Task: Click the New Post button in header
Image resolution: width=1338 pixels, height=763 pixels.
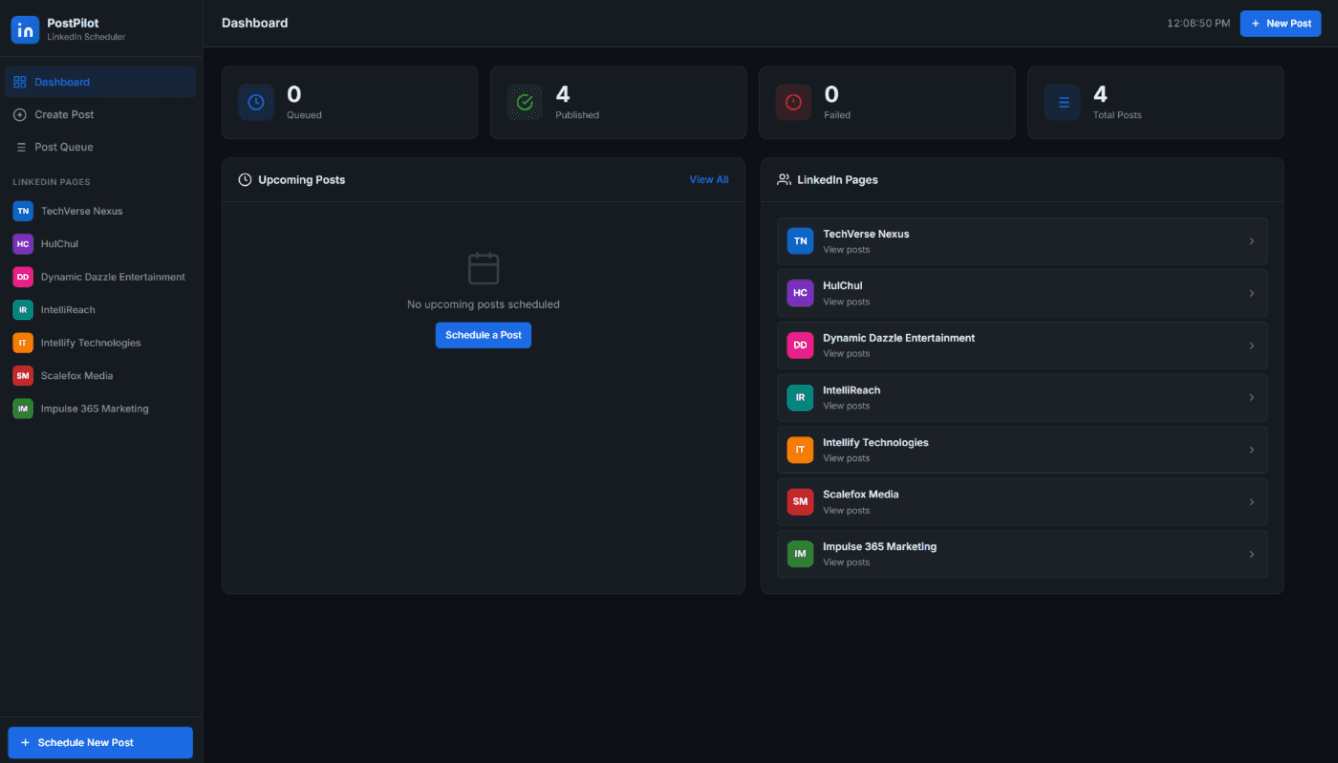Action: click(1280, 23)
